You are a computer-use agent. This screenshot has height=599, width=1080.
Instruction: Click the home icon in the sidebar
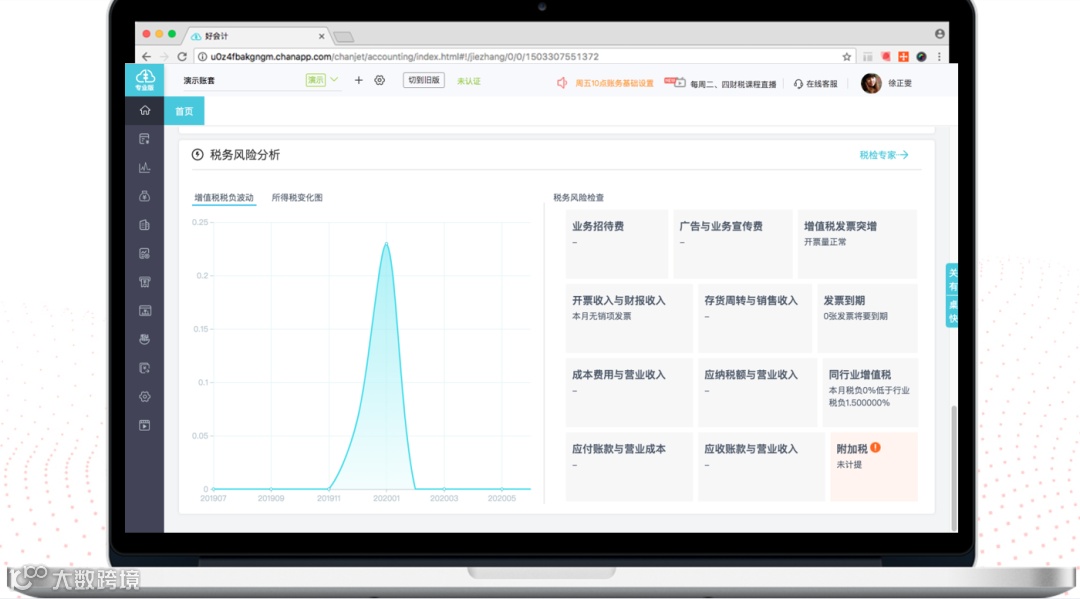(x=145, y=110)
